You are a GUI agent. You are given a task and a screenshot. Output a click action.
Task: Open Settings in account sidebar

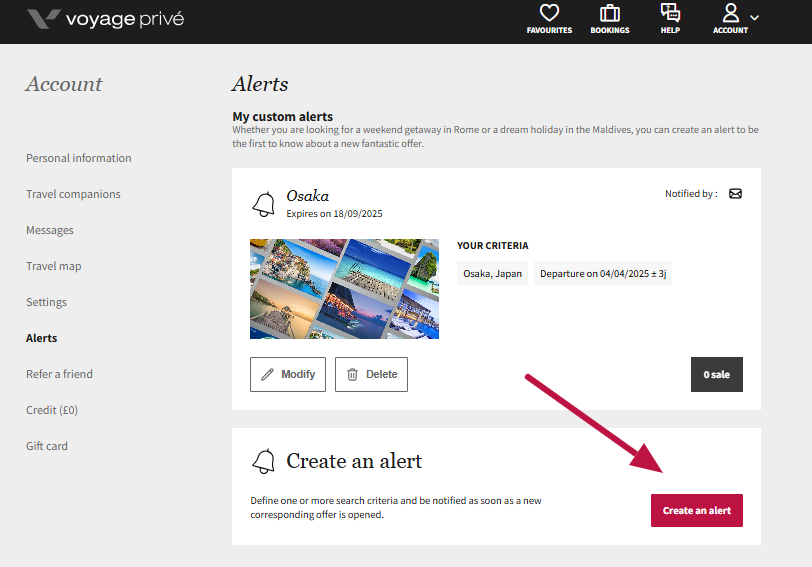pyautogui.click(x=46, y=302)
